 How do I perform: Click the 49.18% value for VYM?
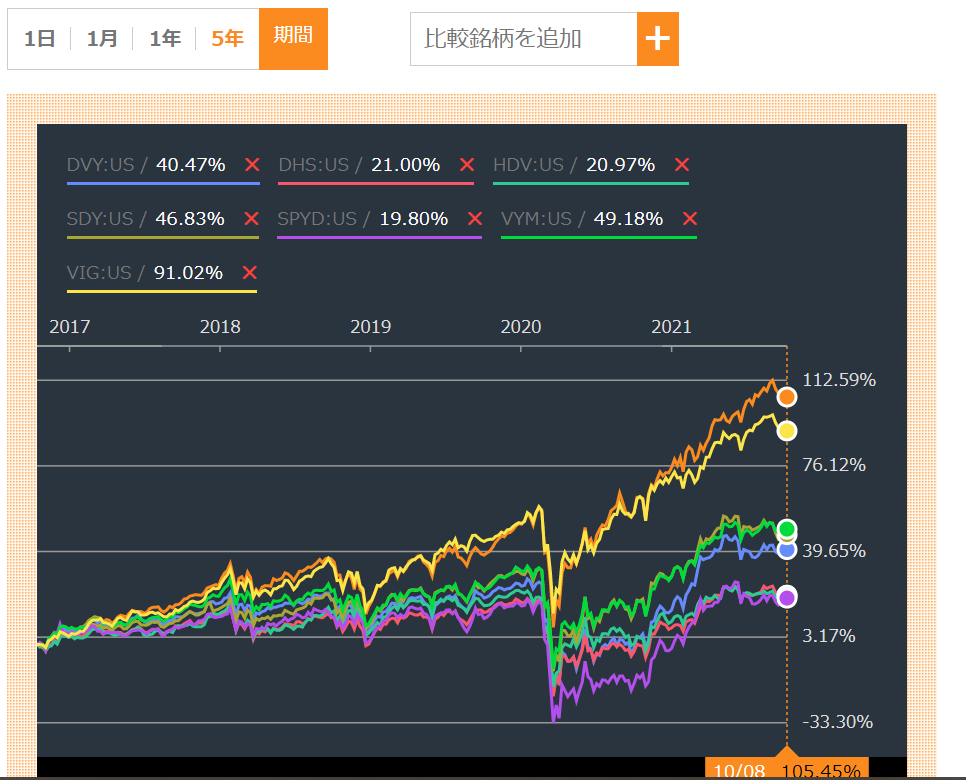click(628, 219)
